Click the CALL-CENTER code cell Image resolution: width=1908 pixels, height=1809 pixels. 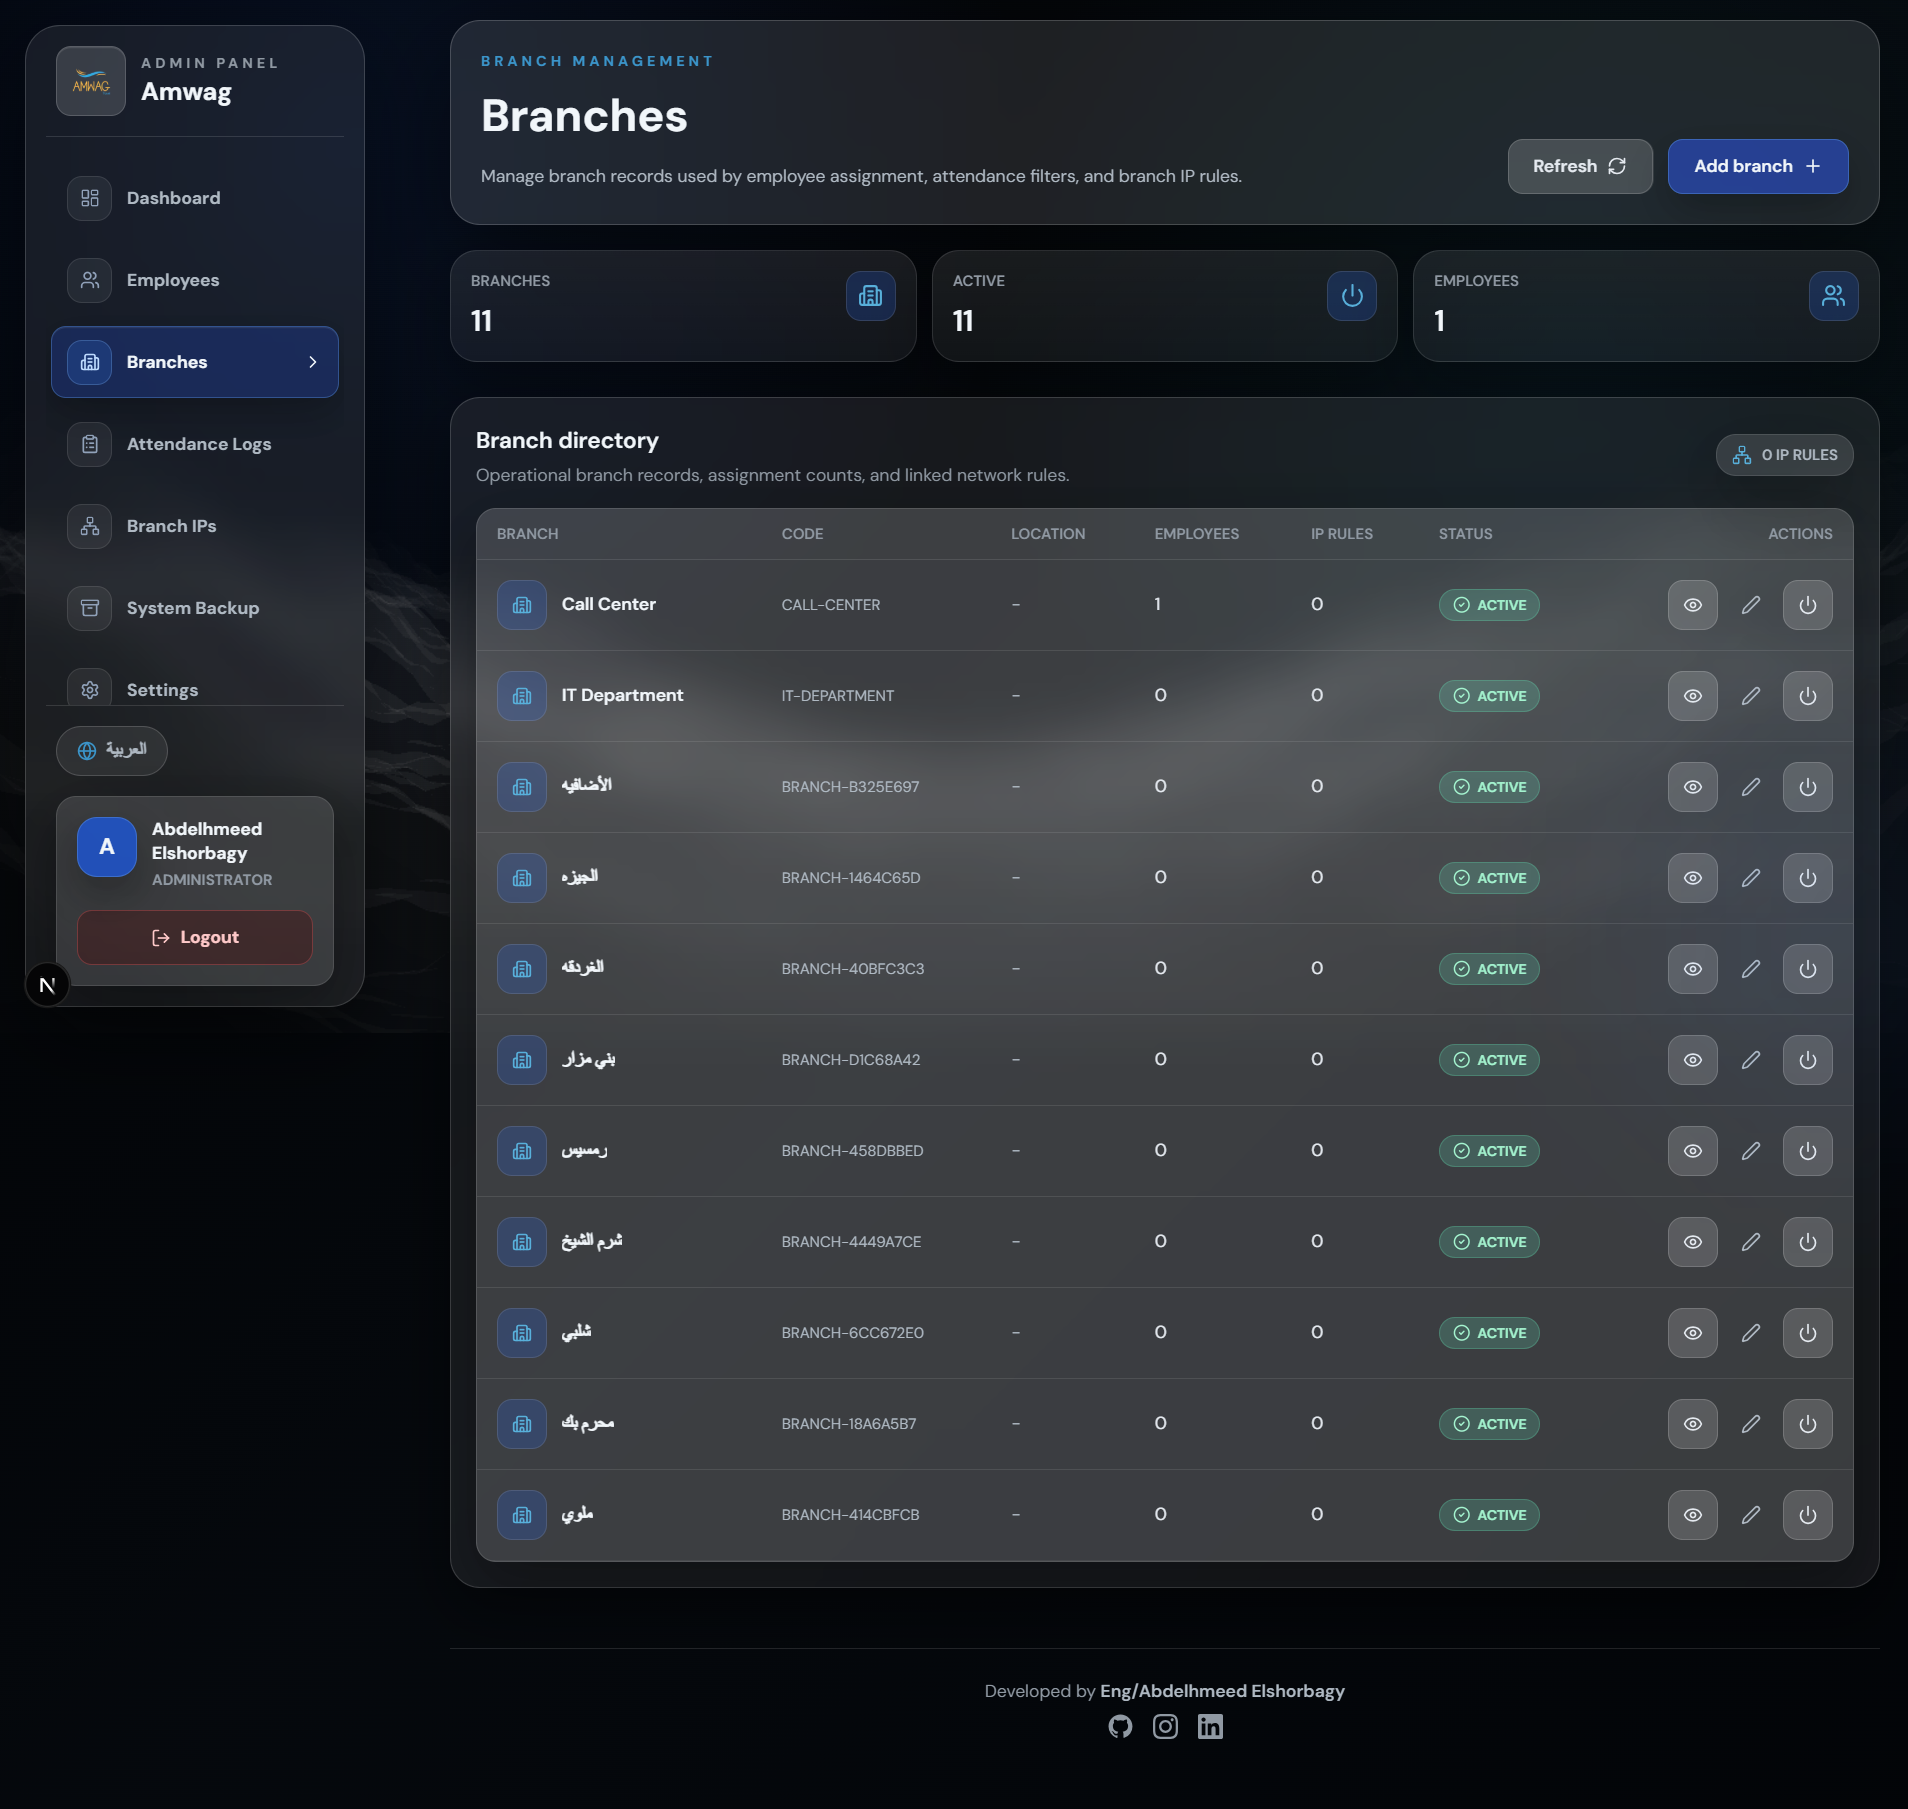(831, 605)
